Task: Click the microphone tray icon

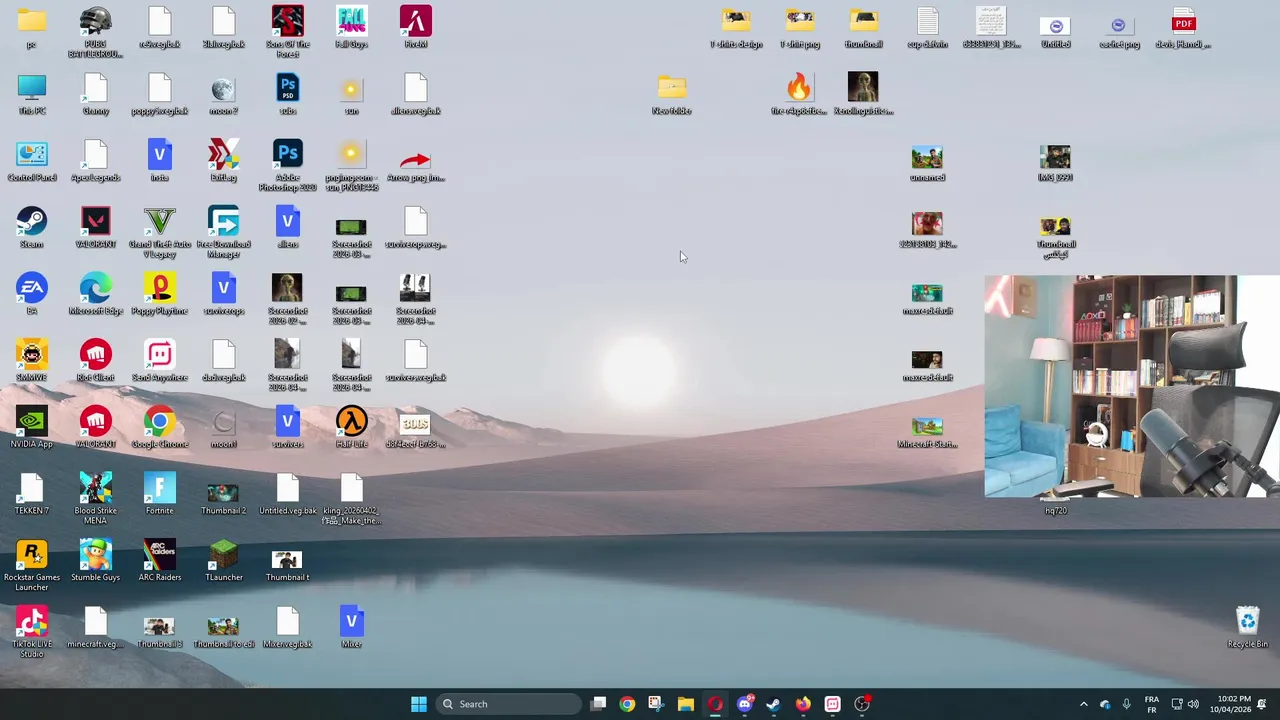Action: 1126,704
